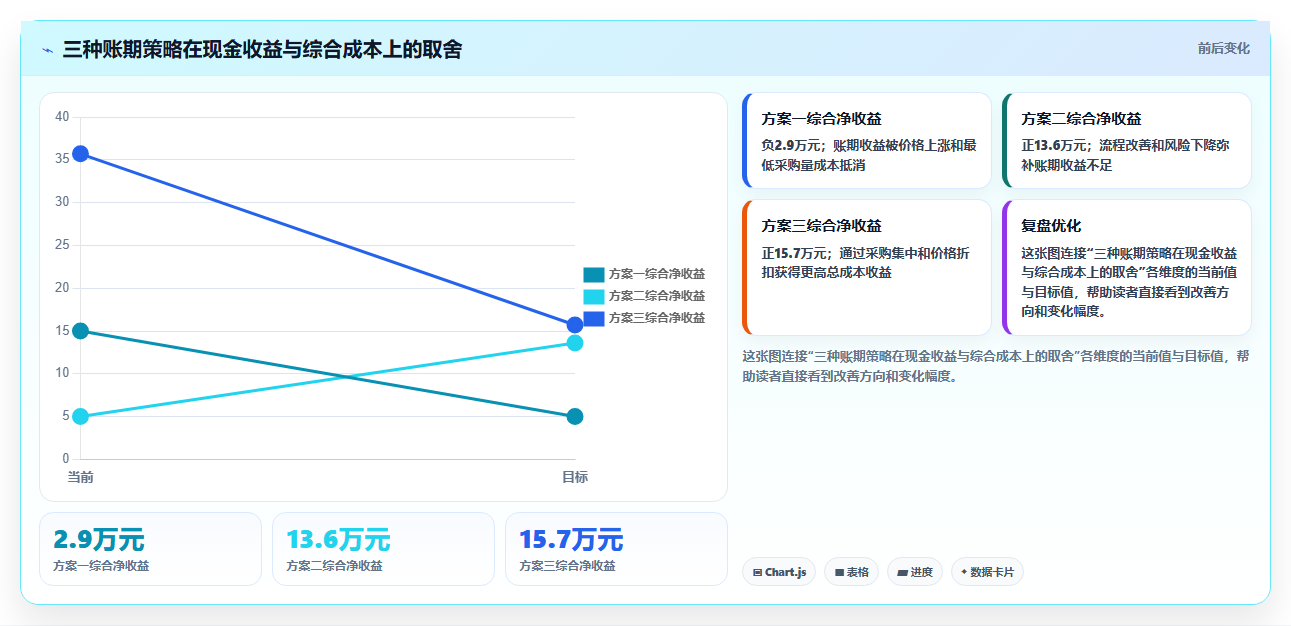Click the 表格 tag icon

click(839, 573)
